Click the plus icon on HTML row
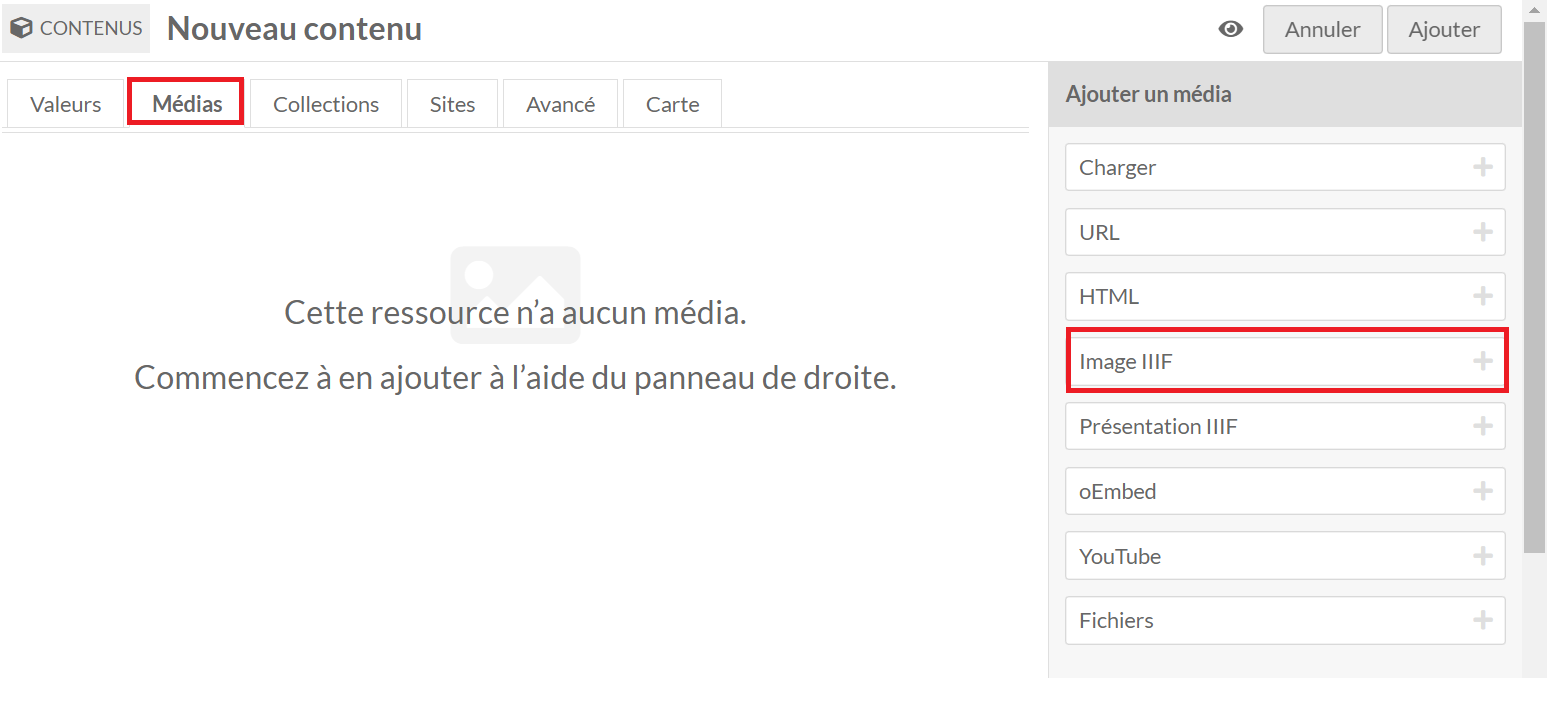This screenshot has height=707, width=1547. coord(1482,297)
